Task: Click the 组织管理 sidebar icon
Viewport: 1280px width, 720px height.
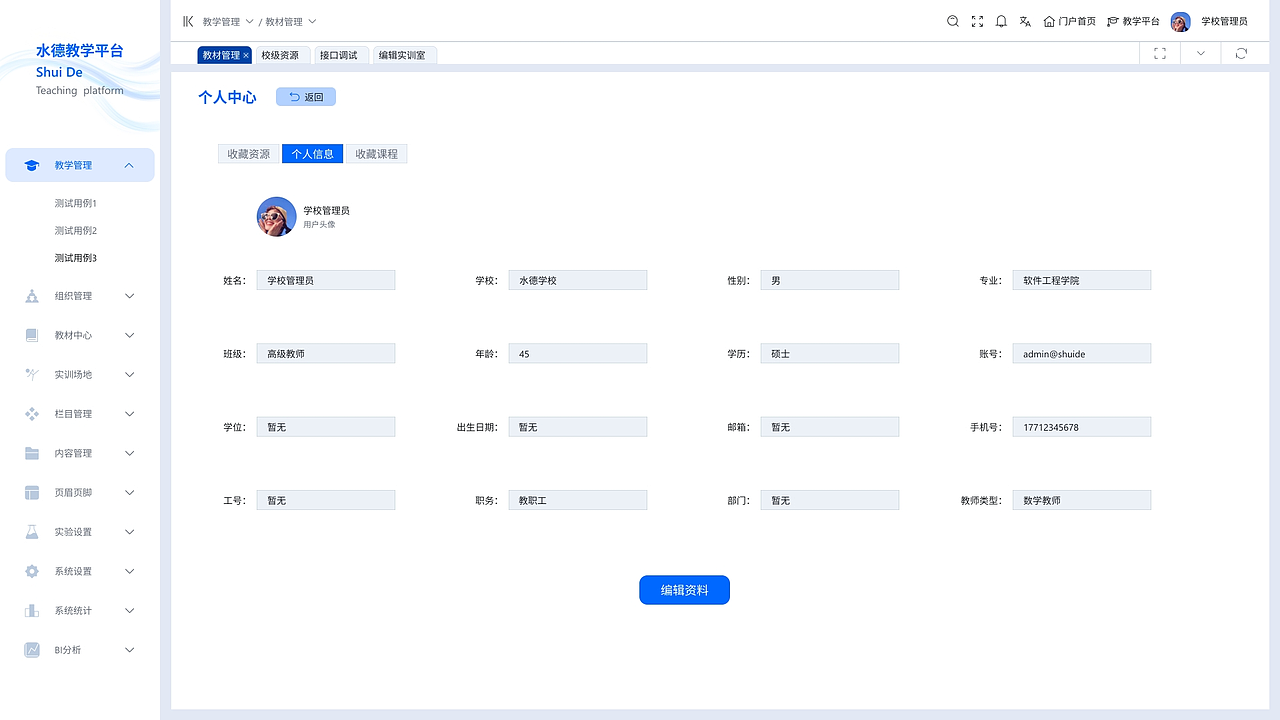Action: click(x=32, y=296)
